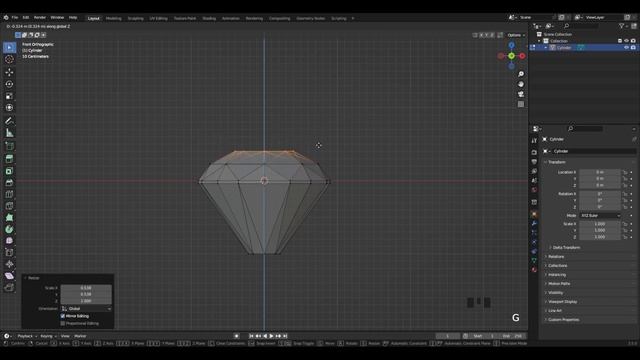Choose the Inset Faces tool
This screenshot has height=360, width=640.
pos(9,171)
